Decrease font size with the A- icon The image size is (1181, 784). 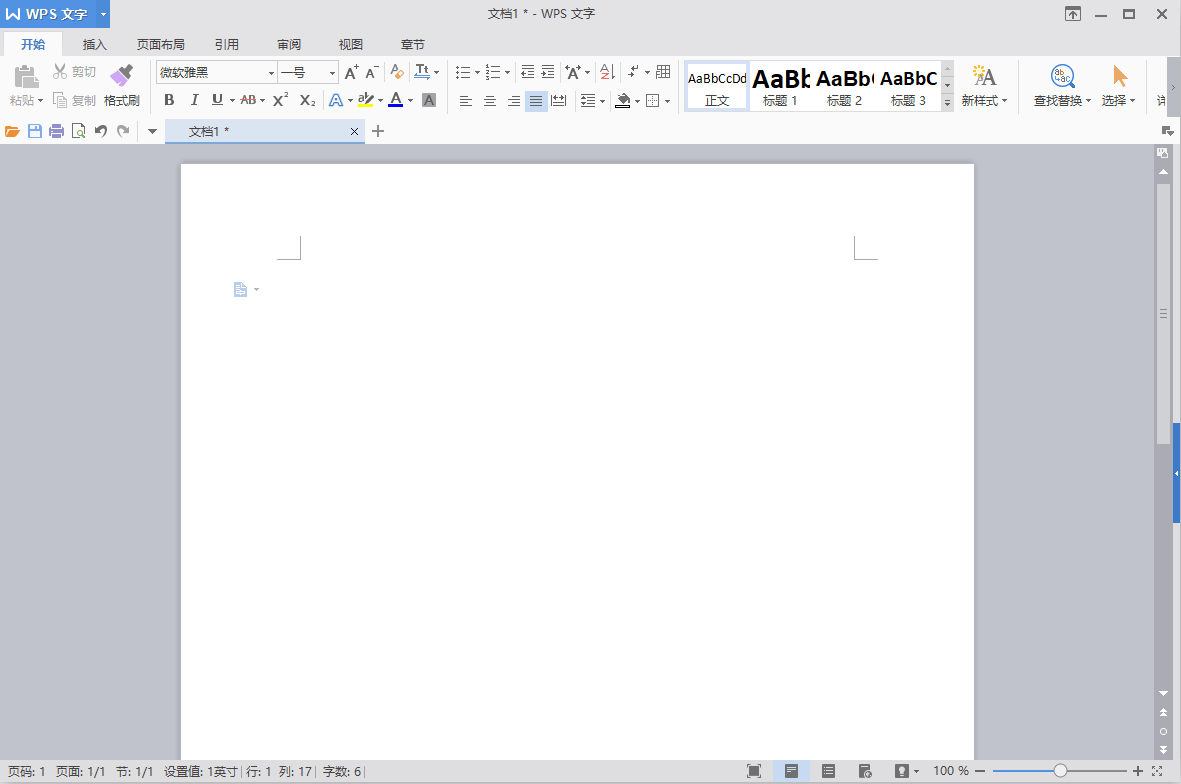pos(371,72)
